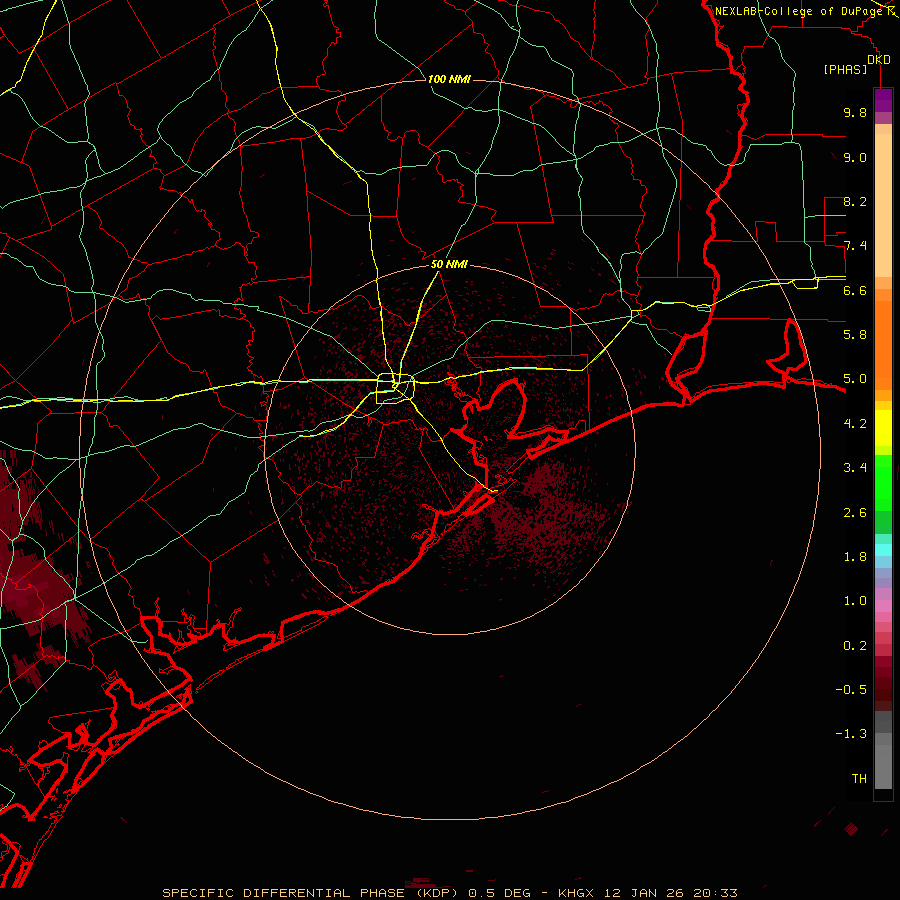Click the -1.3 value on the color scale

pyautogui.click(x=851, y=734)
